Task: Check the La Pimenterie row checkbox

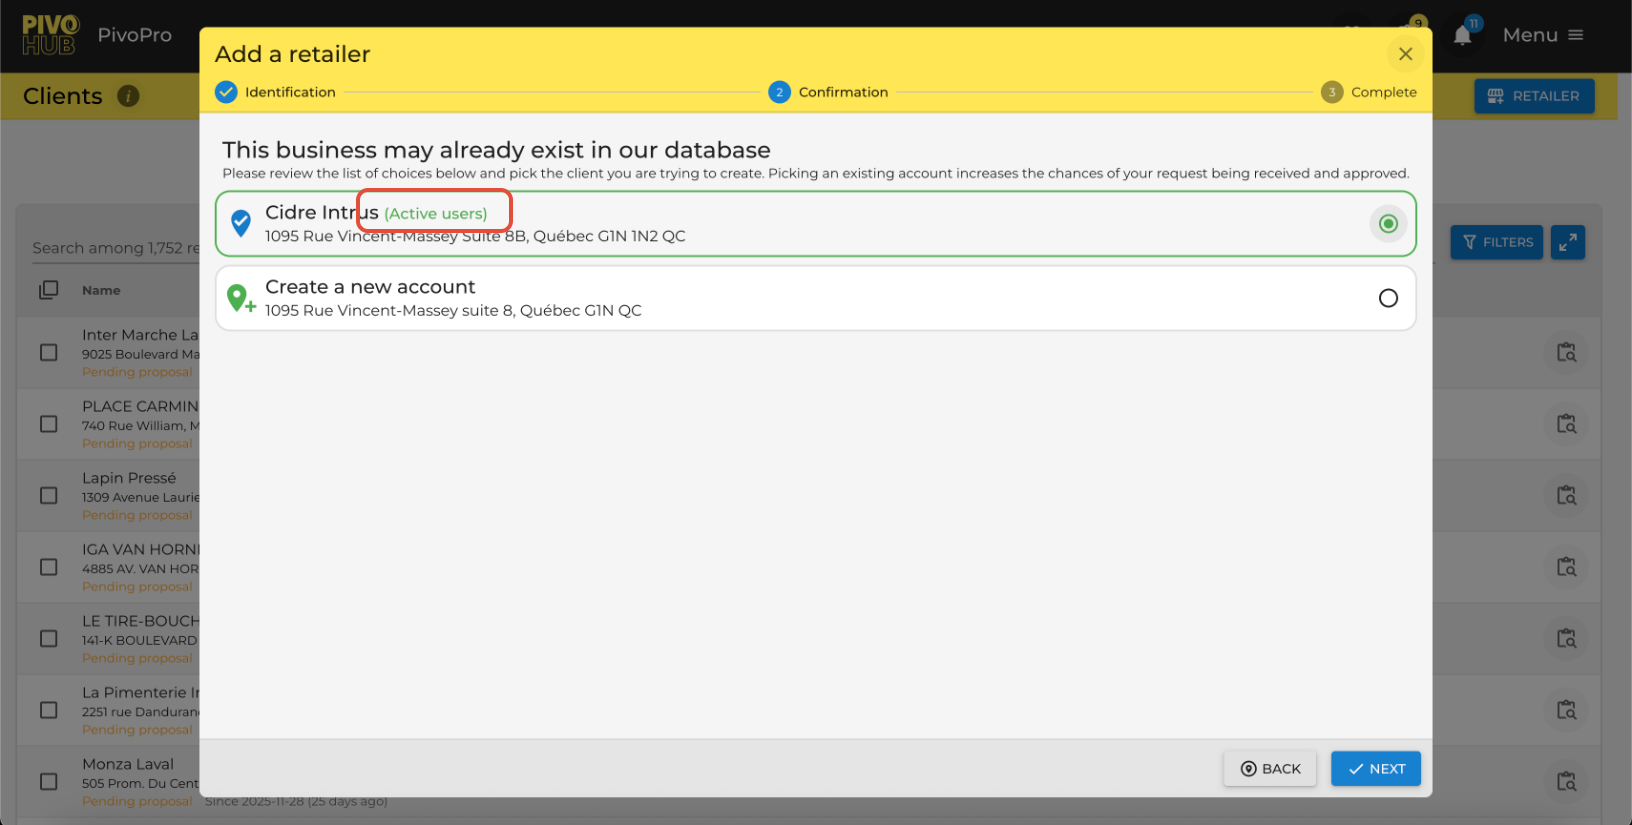Action: click(x=49, y=710)
